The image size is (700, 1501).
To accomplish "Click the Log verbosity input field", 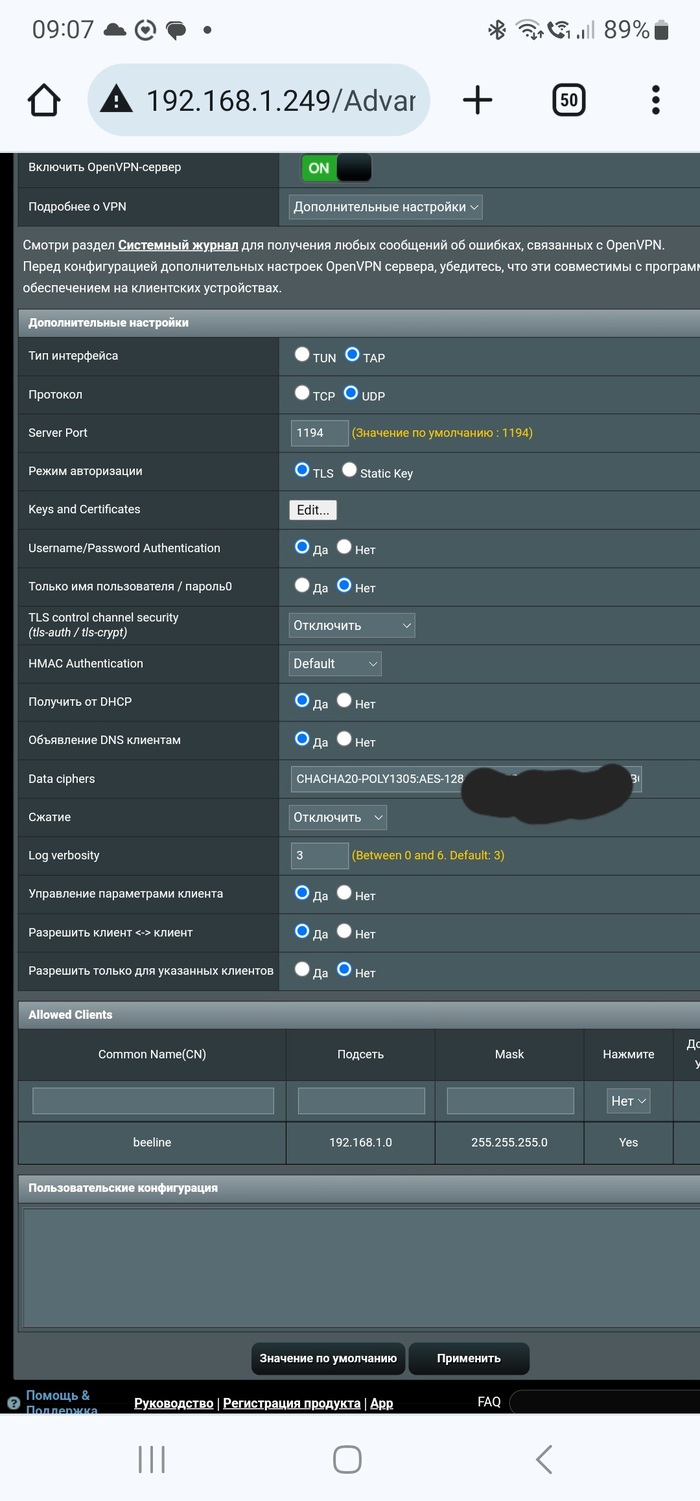I will [x=320, y=855].
